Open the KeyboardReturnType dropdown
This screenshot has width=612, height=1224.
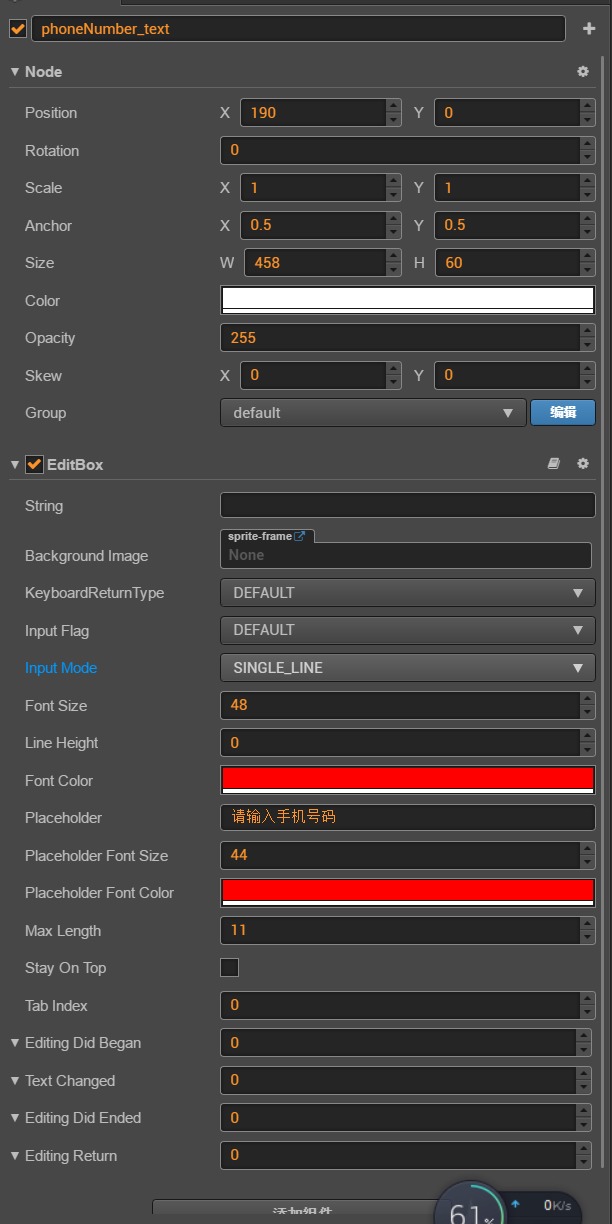(407, 593)
